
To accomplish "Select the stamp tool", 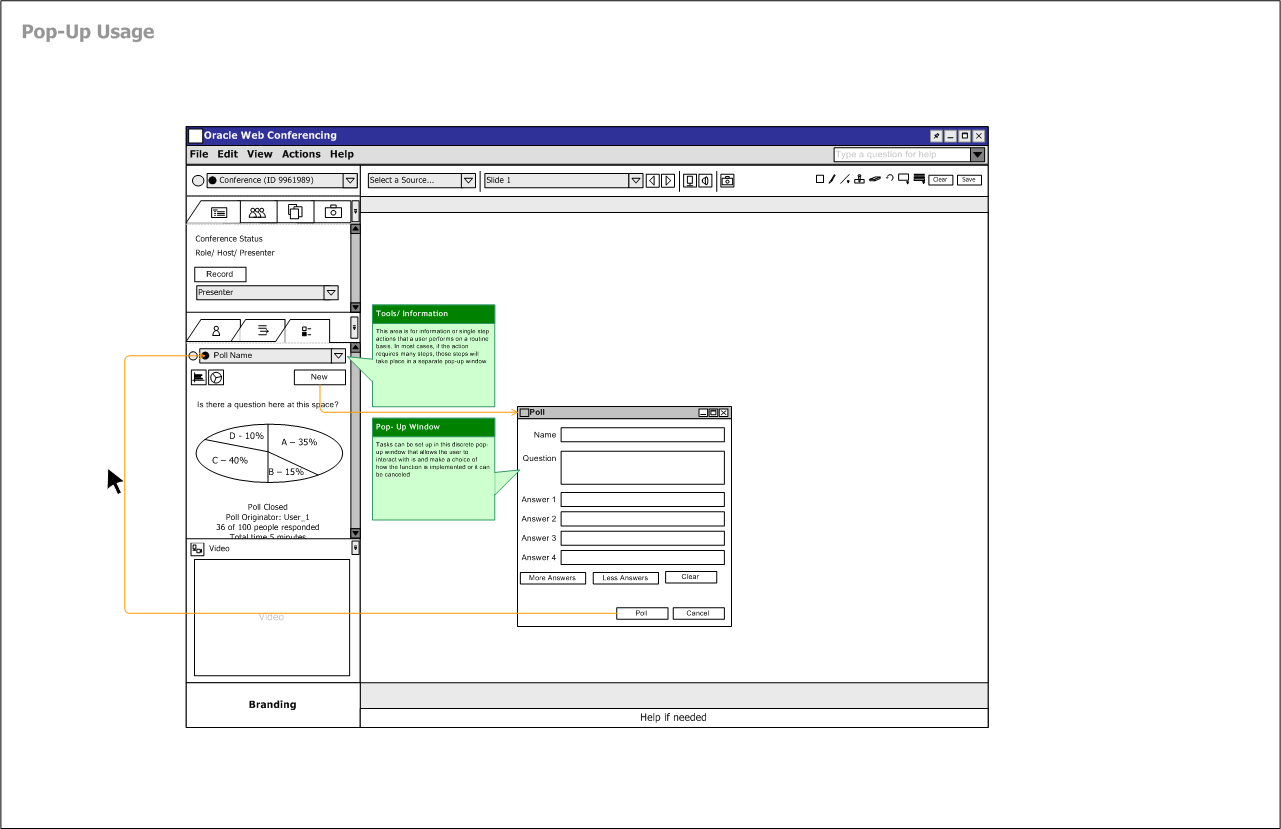I will coord(859,179).
